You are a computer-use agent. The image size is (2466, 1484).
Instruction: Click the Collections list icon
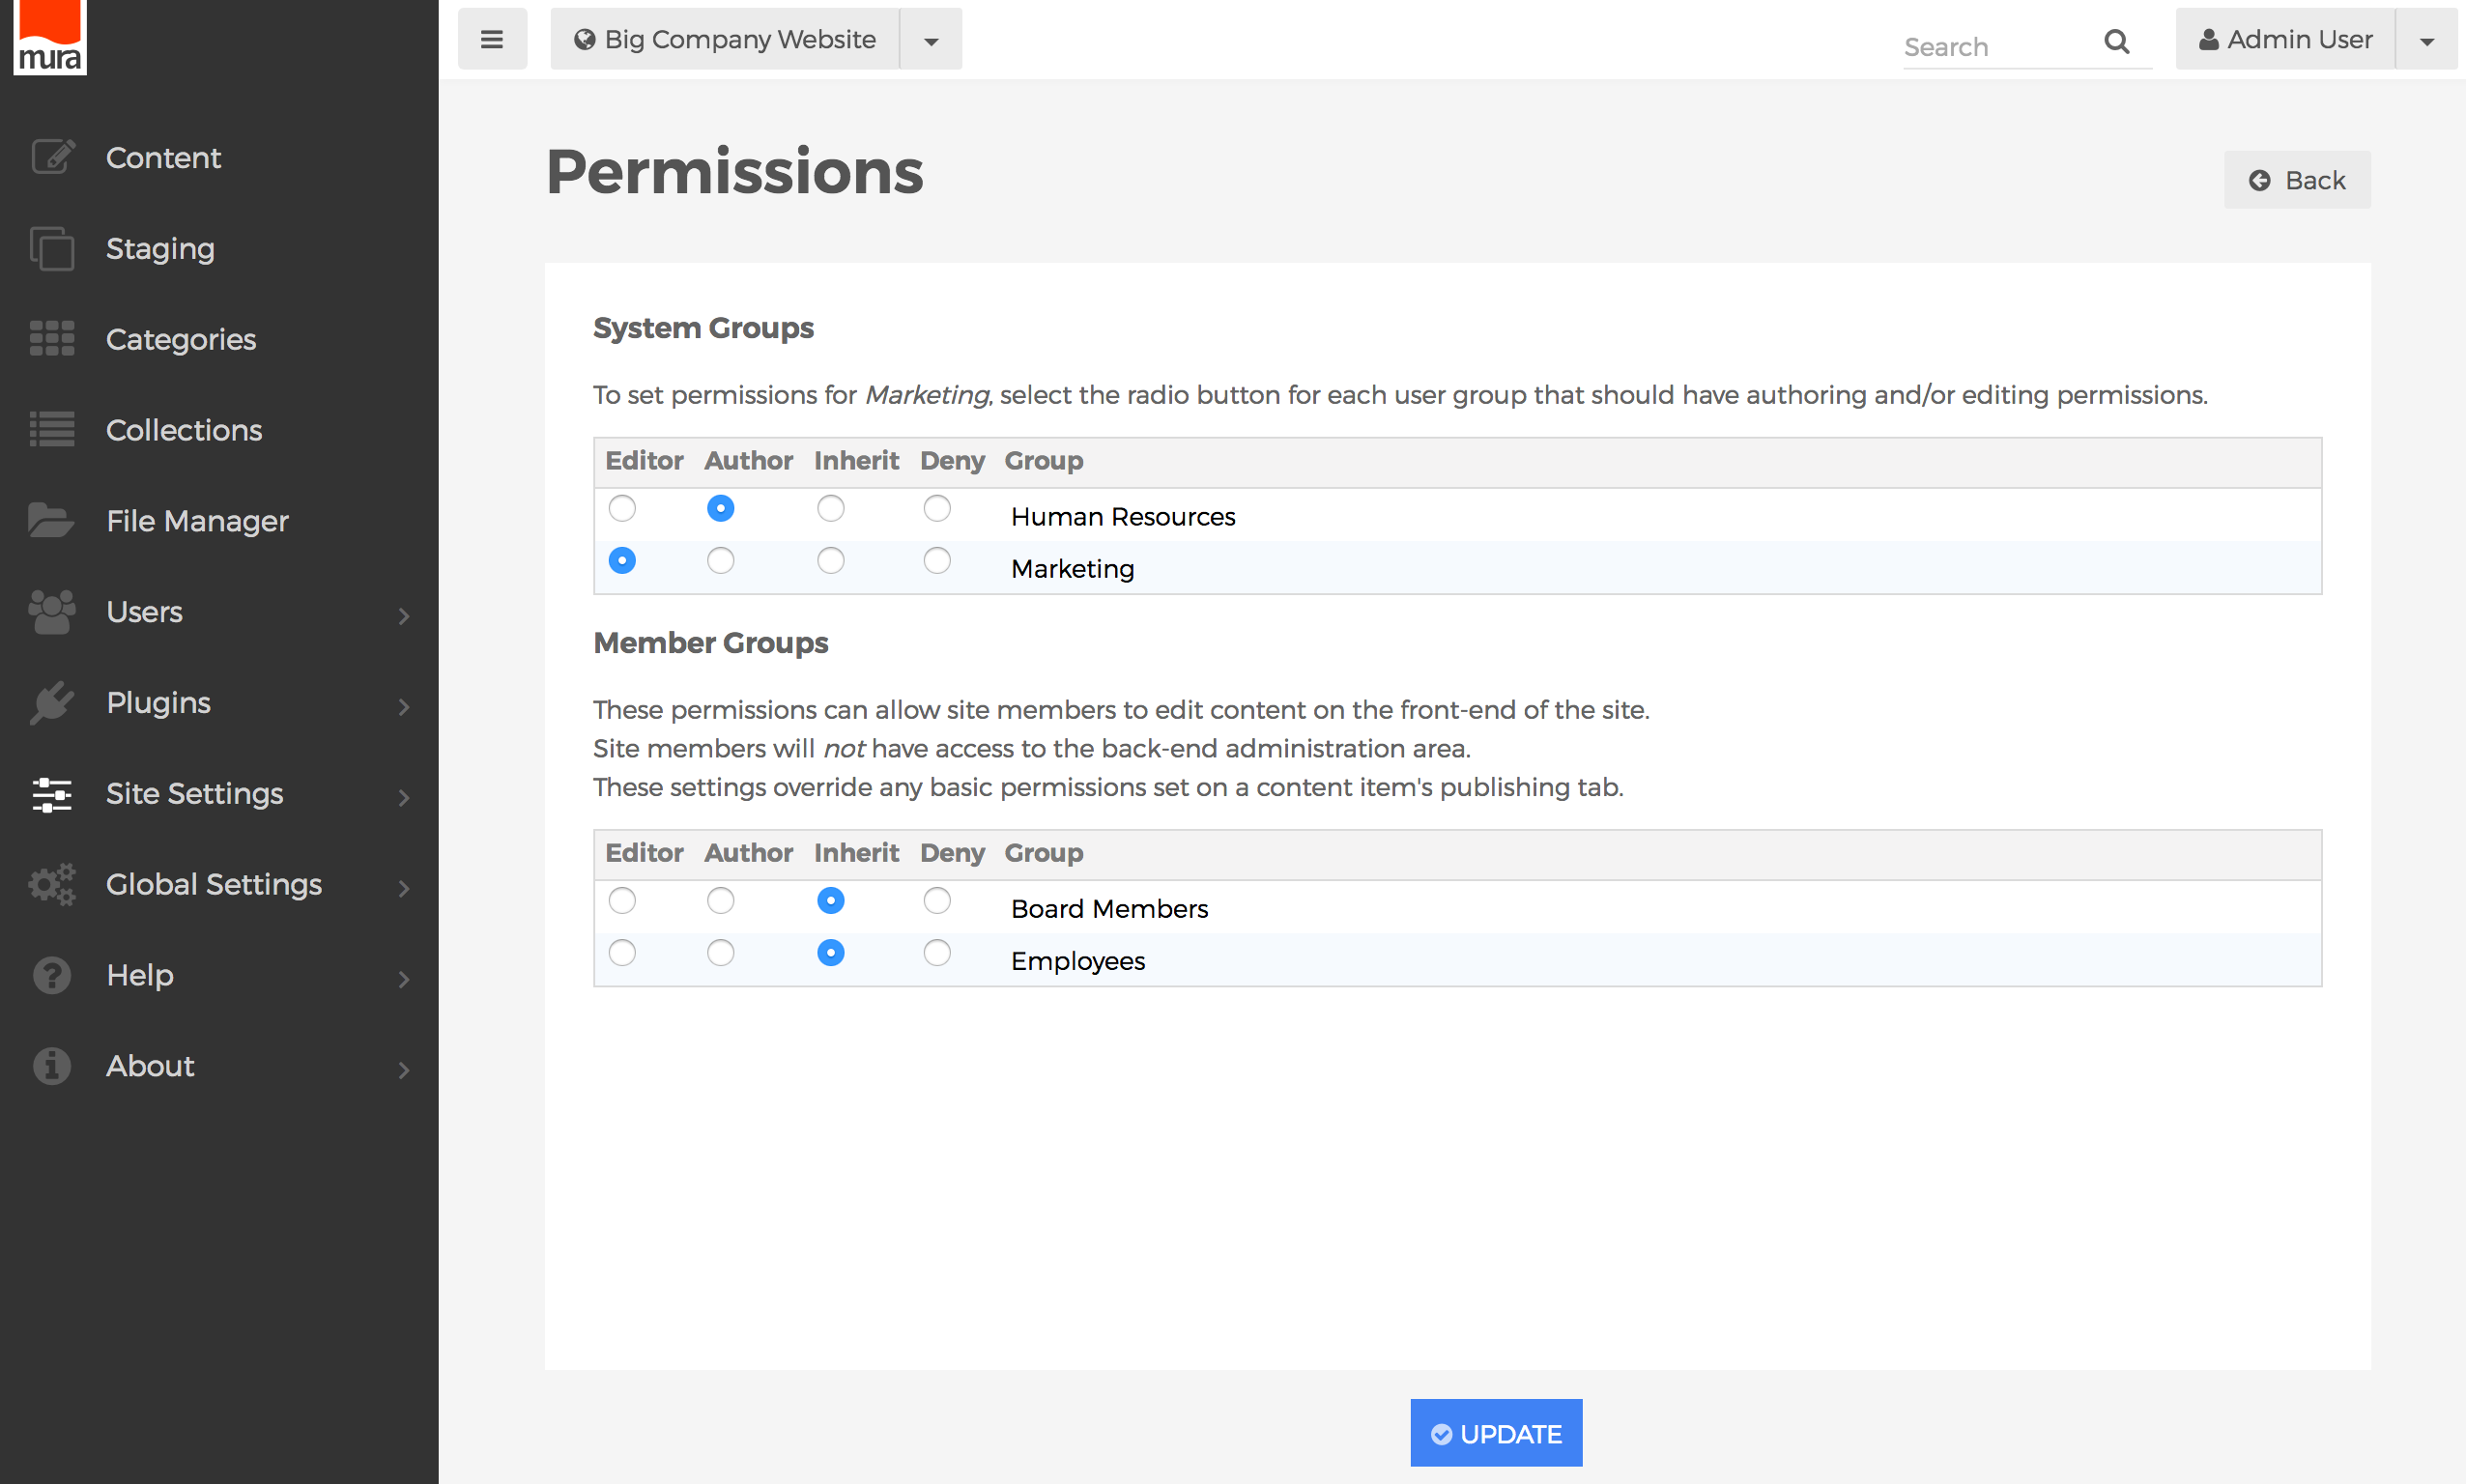(x=52, y=430)
